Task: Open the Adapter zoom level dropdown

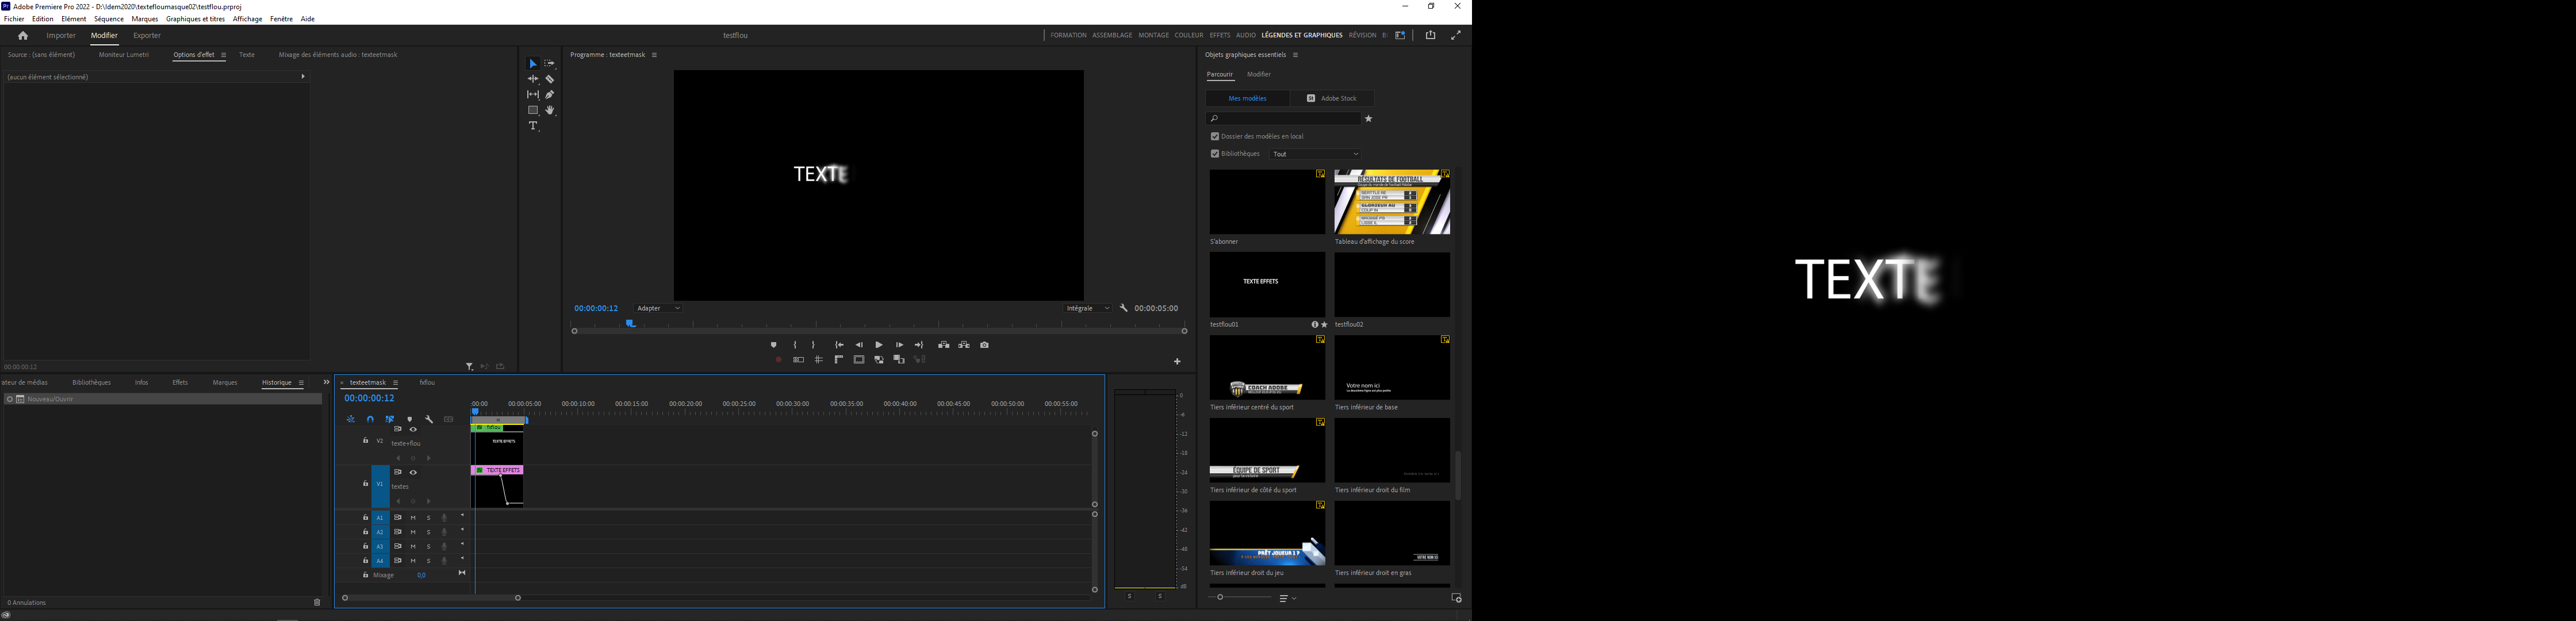Action: click(x=658, y=309)
